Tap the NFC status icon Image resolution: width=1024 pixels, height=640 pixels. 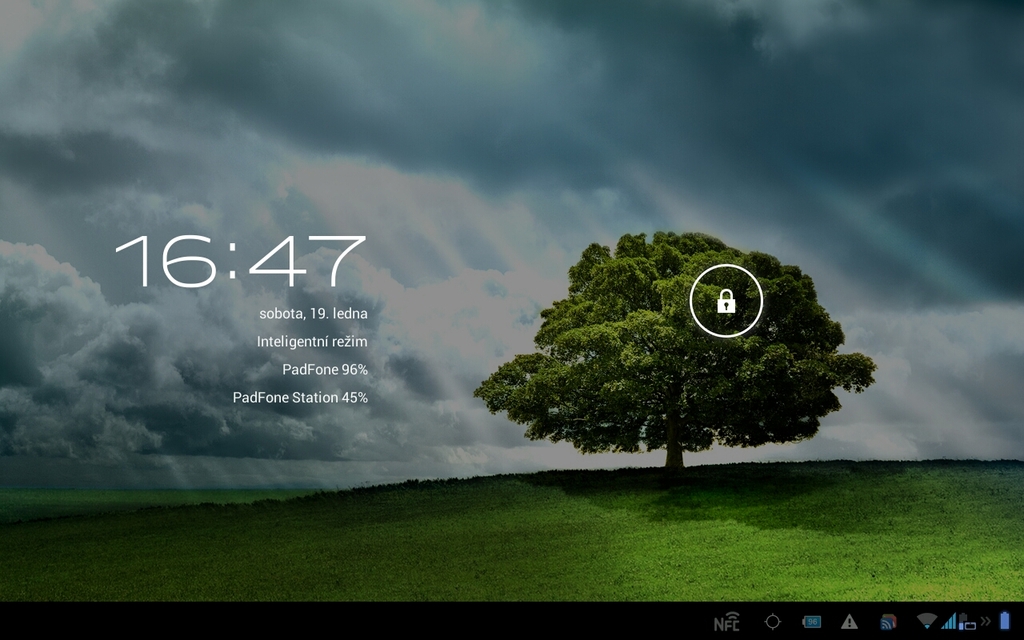pyautogui.click(x=727, y=622)
